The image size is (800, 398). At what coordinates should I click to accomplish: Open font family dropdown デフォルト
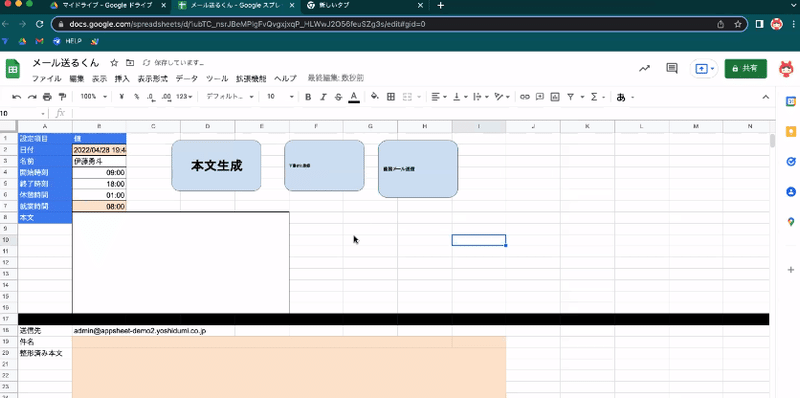click(x=230, y=97)
